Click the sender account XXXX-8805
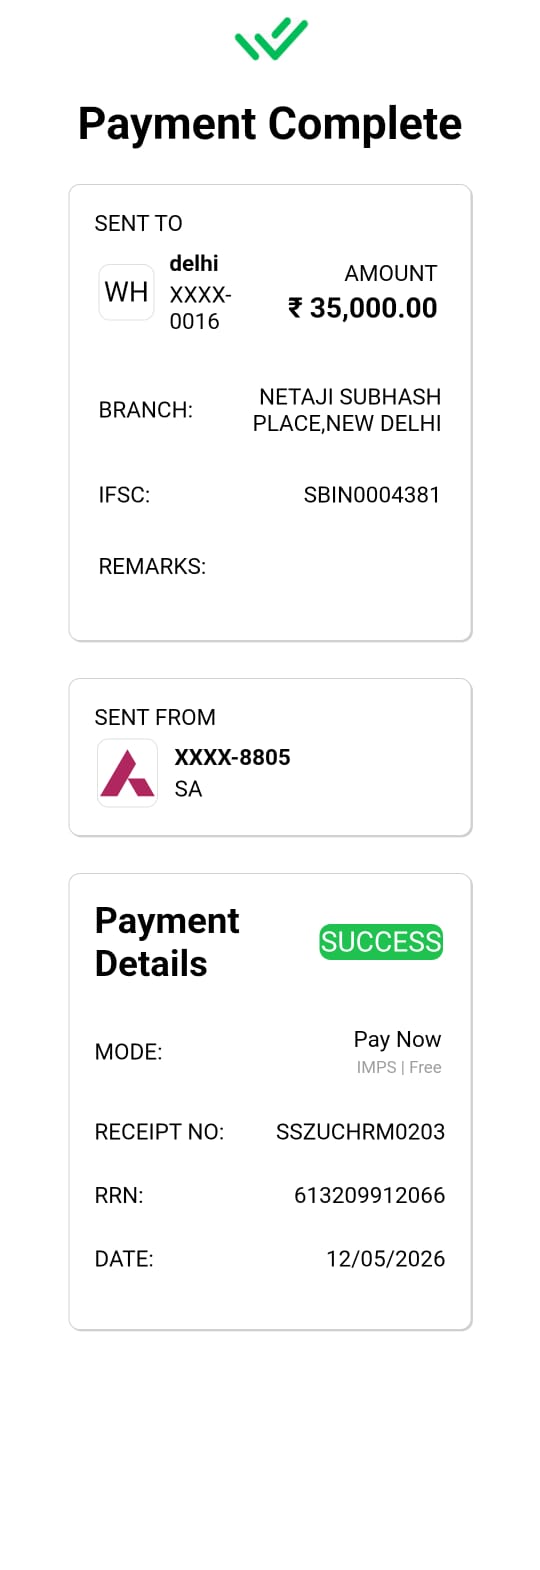Viewport: 540px width, 1570px height. (232, 757)
